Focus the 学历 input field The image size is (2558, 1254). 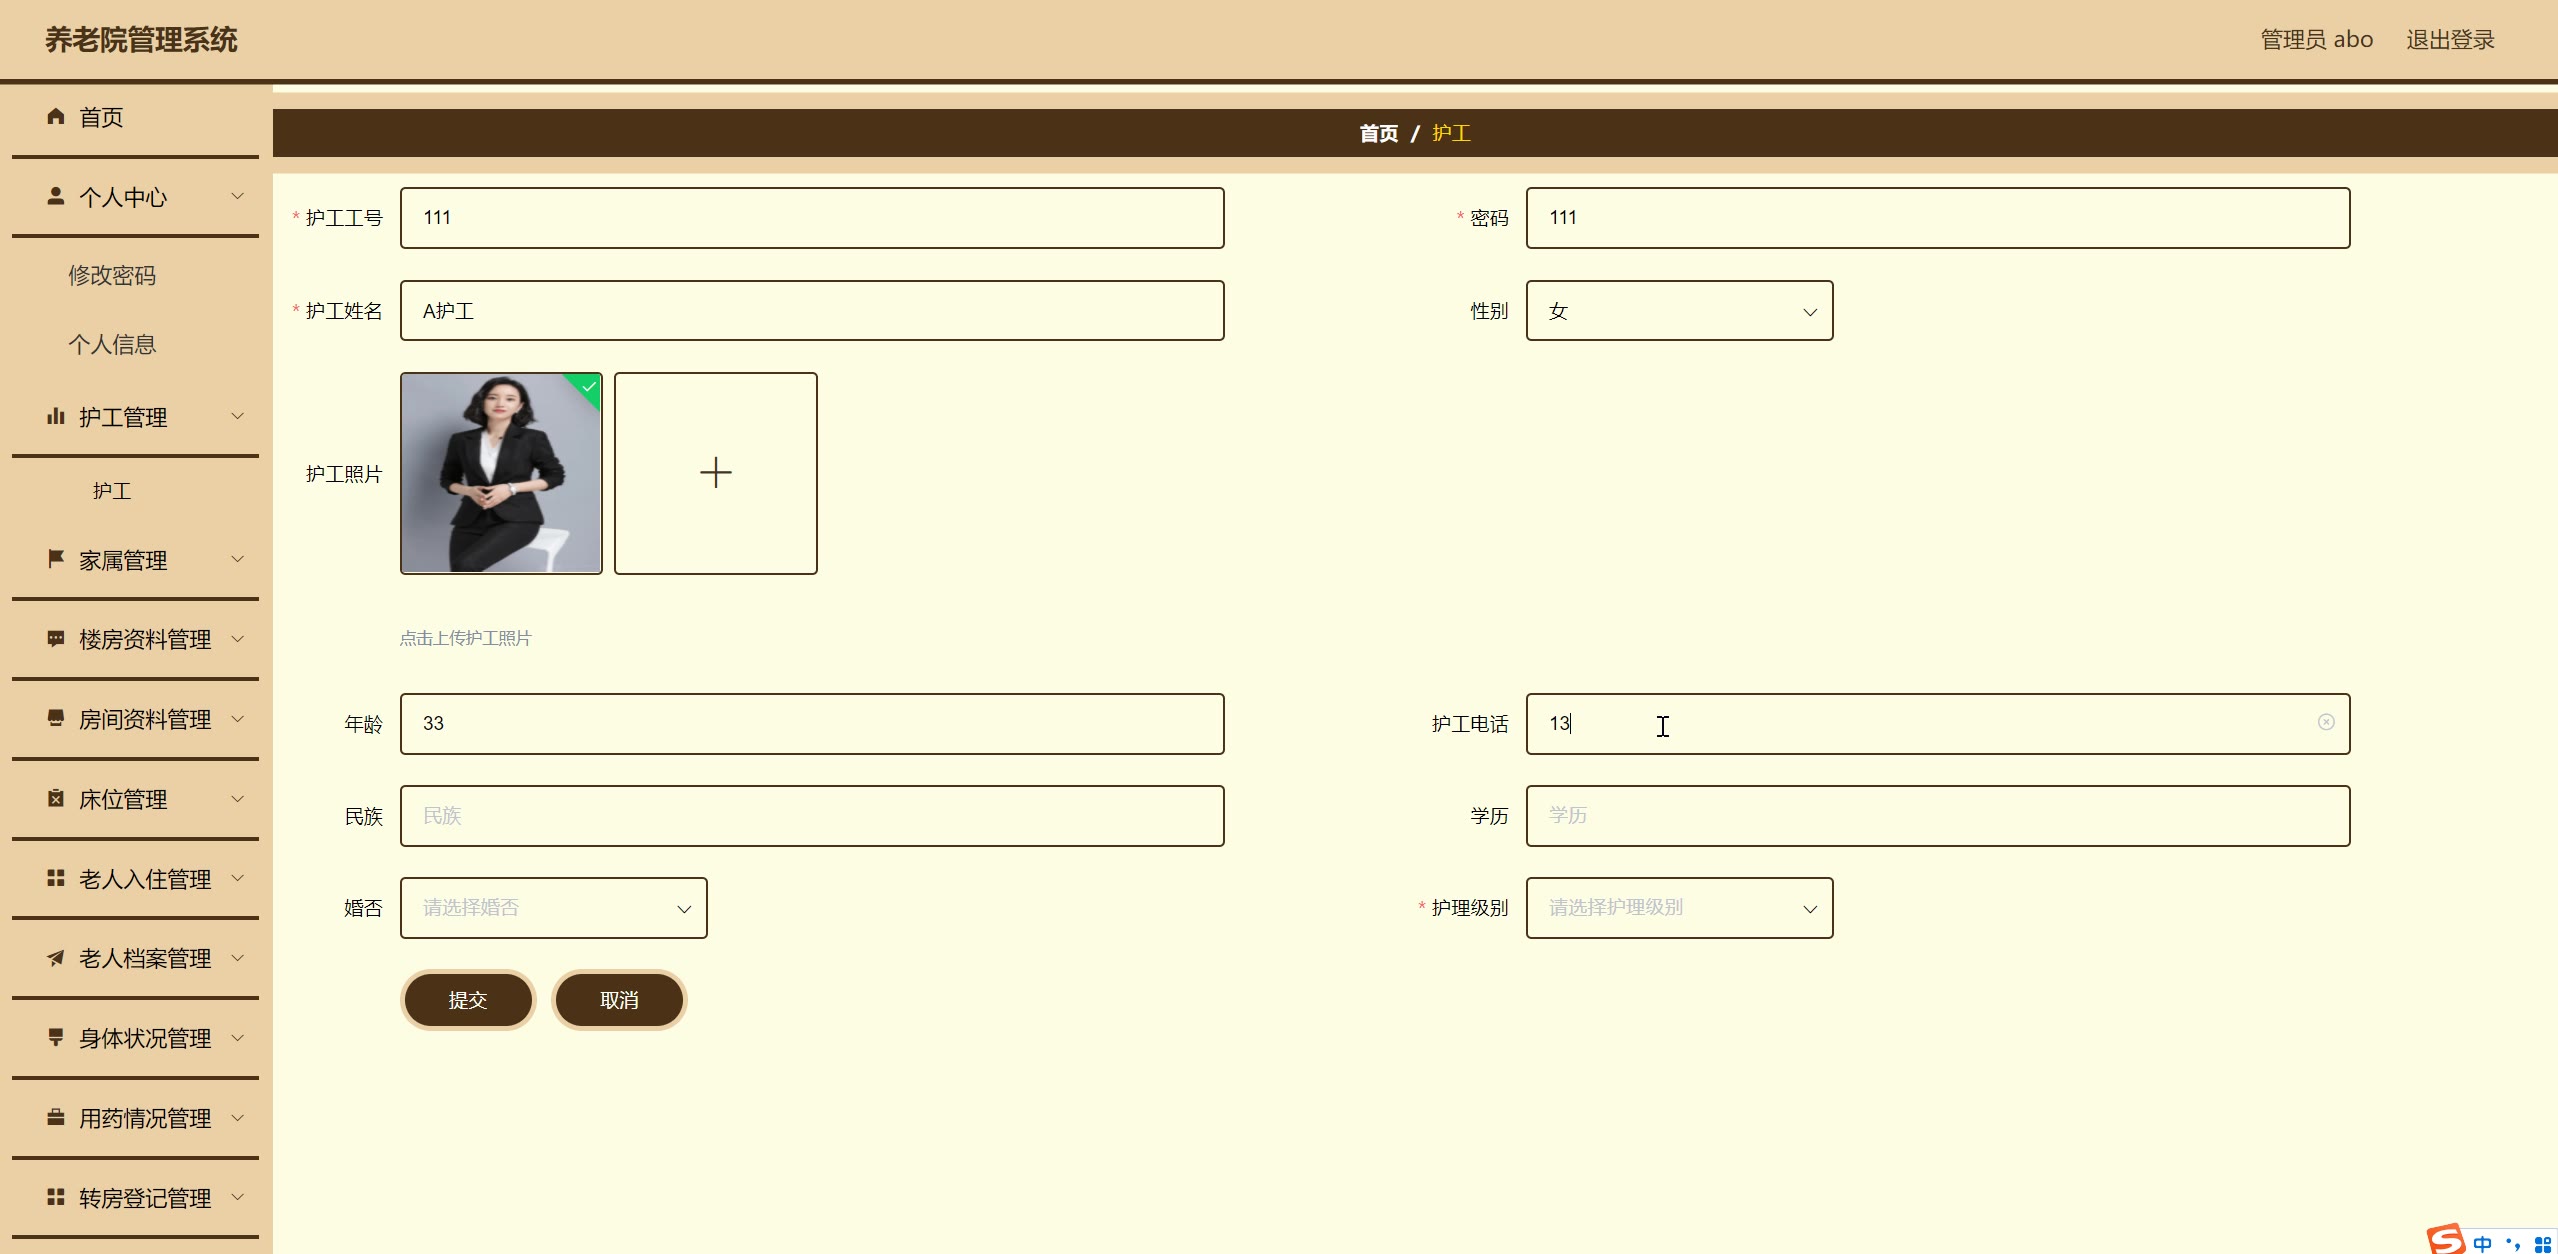click(1938, 816)
